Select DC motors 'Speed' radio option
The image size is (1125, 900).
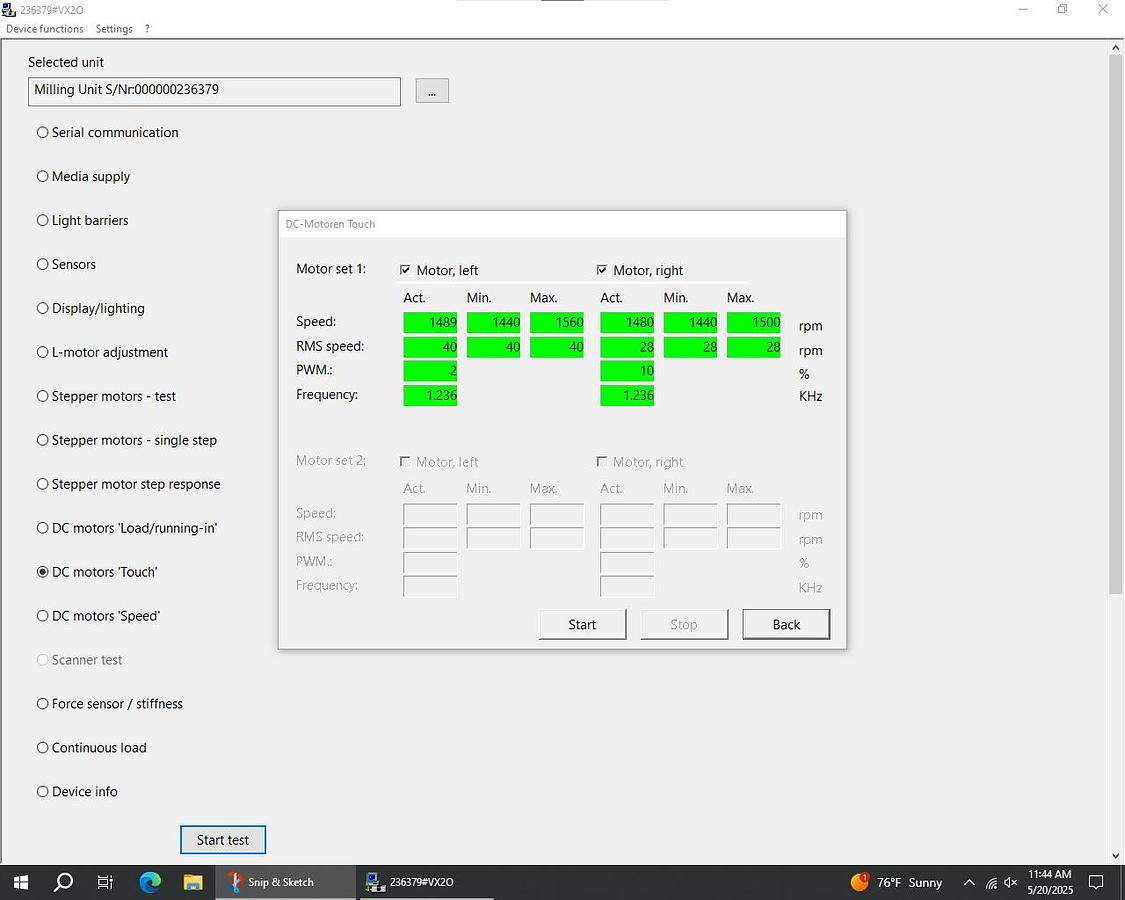click(43, 616)
